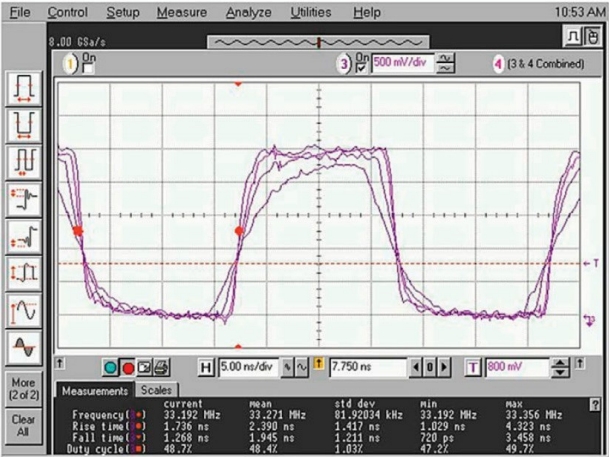The image size is (609, 457).
Task: Click the fall time measurement icon
Action: pos(23,197)
